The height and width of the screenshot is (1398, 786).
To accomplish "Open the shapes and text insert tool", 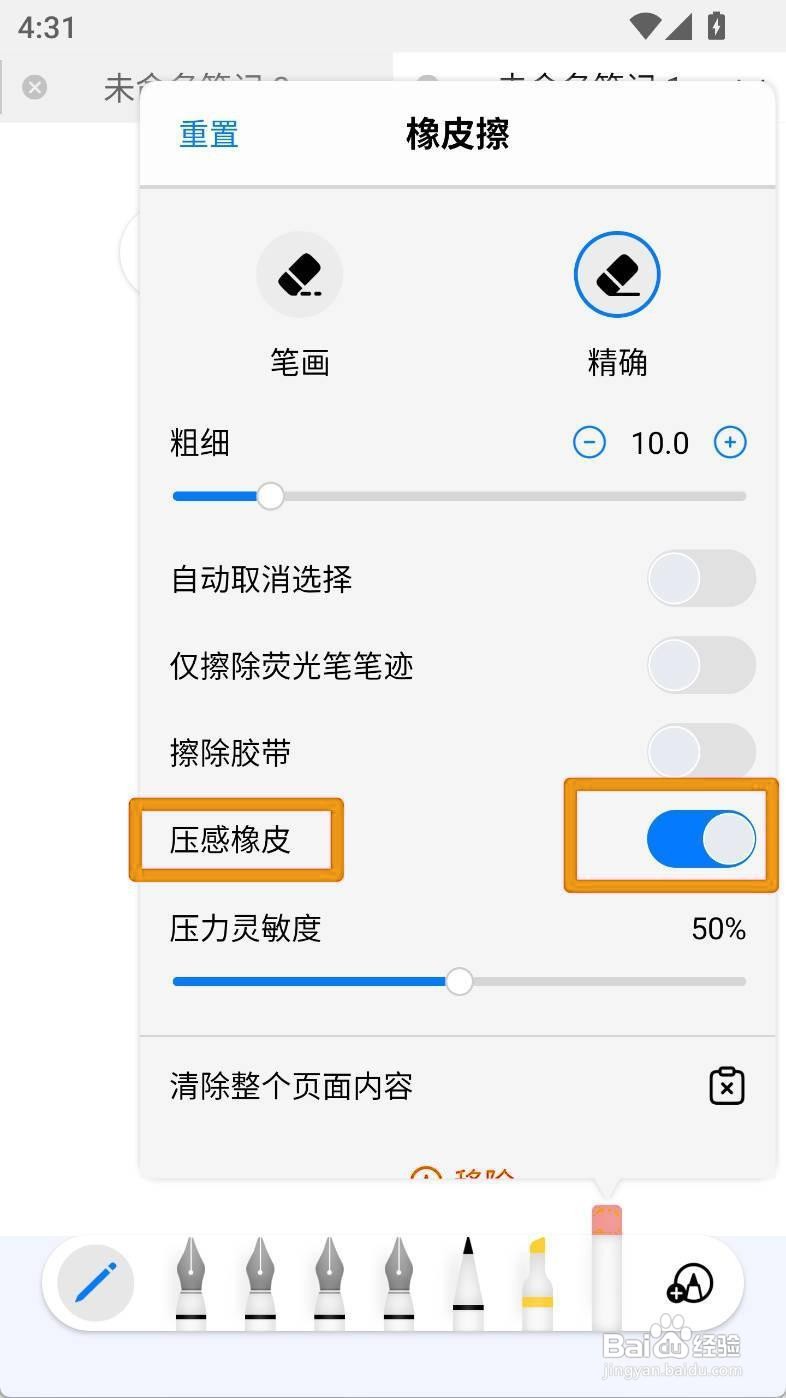I will coord(691,1283).
